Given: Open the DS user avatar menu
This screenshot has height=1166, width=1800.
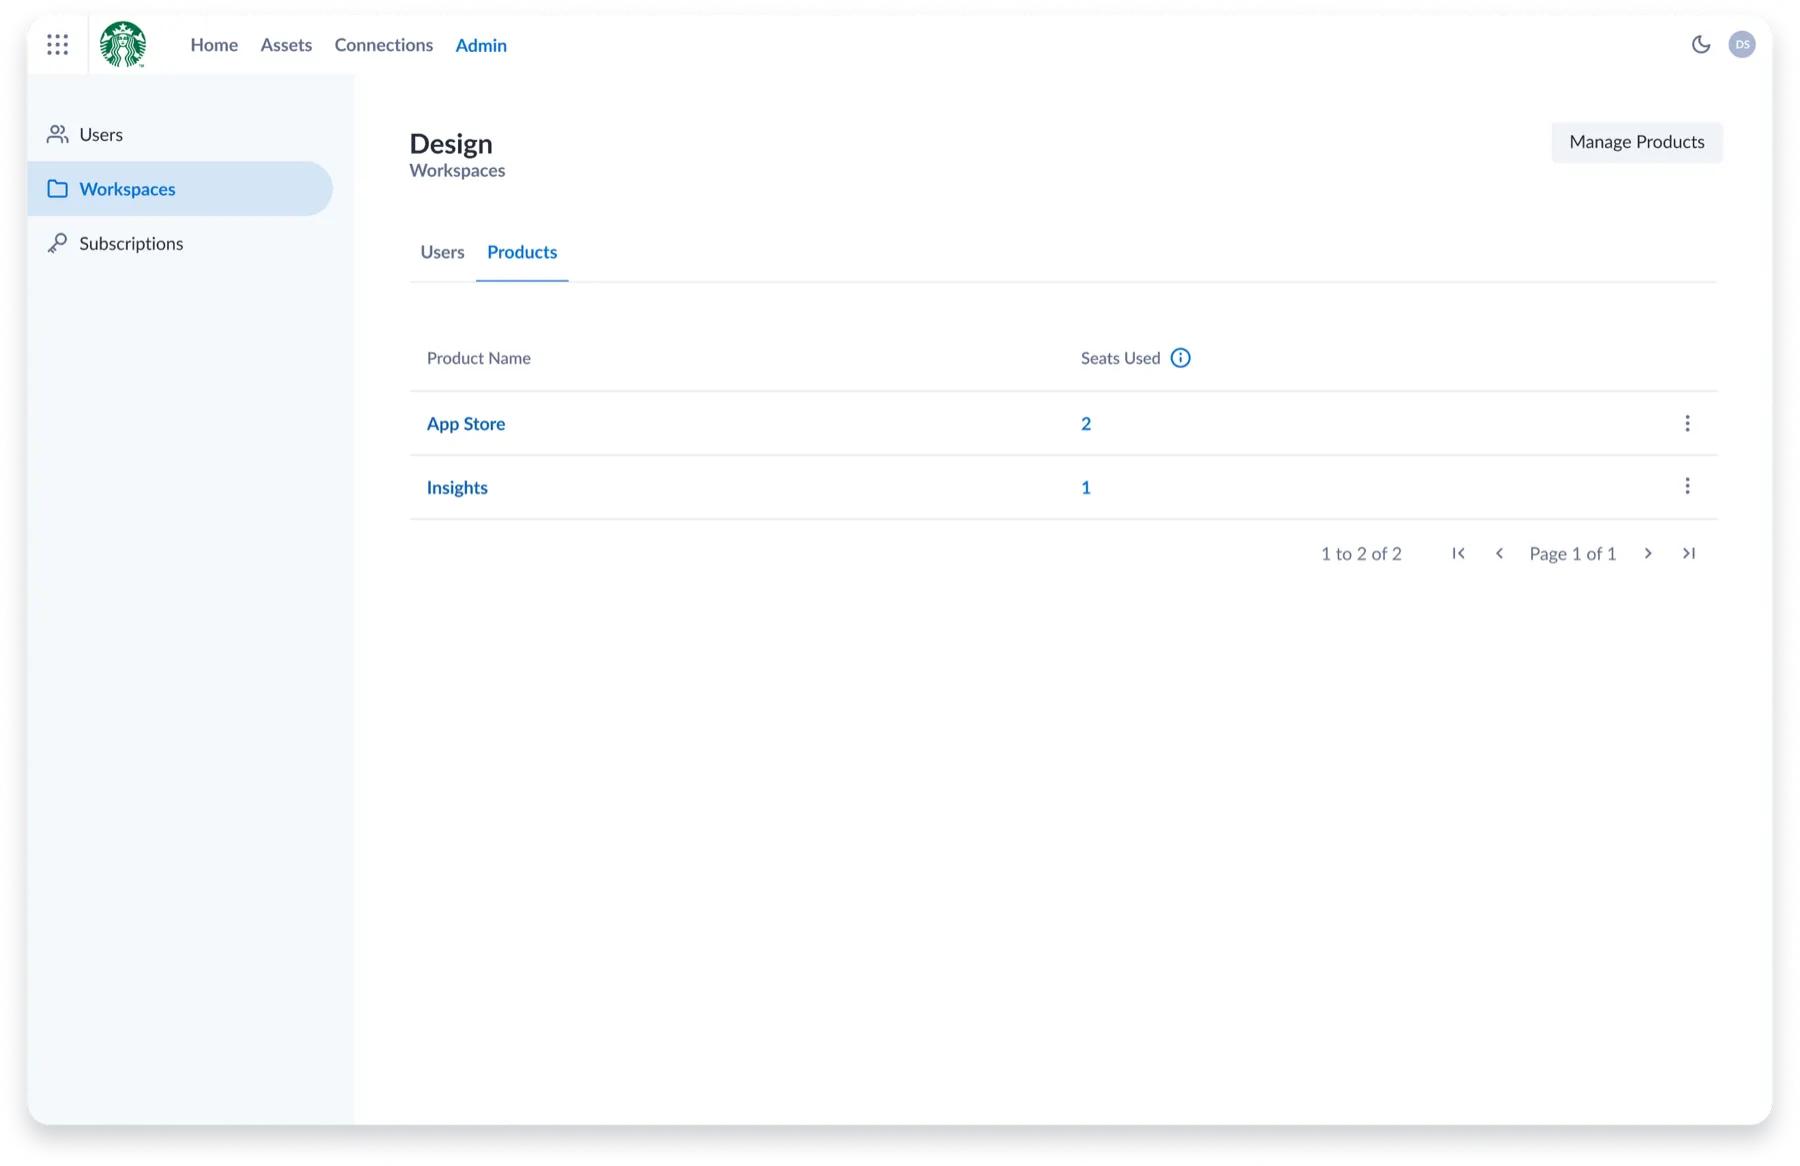Looking at the screenshot, I should click(1742, 44).
